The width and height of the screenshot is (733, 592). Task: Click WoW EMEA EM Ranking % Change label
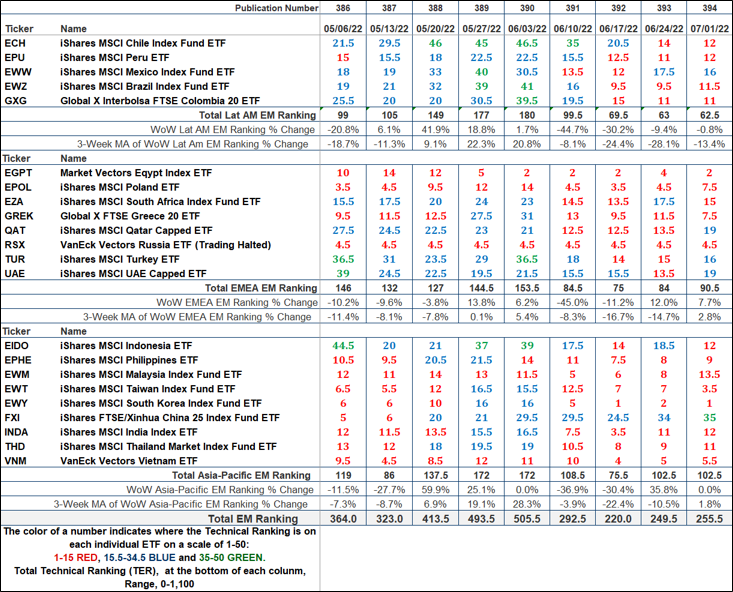click(x=237, y=303)
